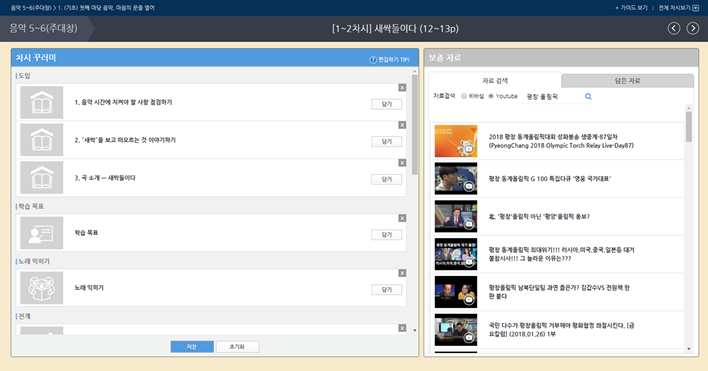
Task: Open the Olympic Torch Relay video thumbnail
Action: pos(456,141)
